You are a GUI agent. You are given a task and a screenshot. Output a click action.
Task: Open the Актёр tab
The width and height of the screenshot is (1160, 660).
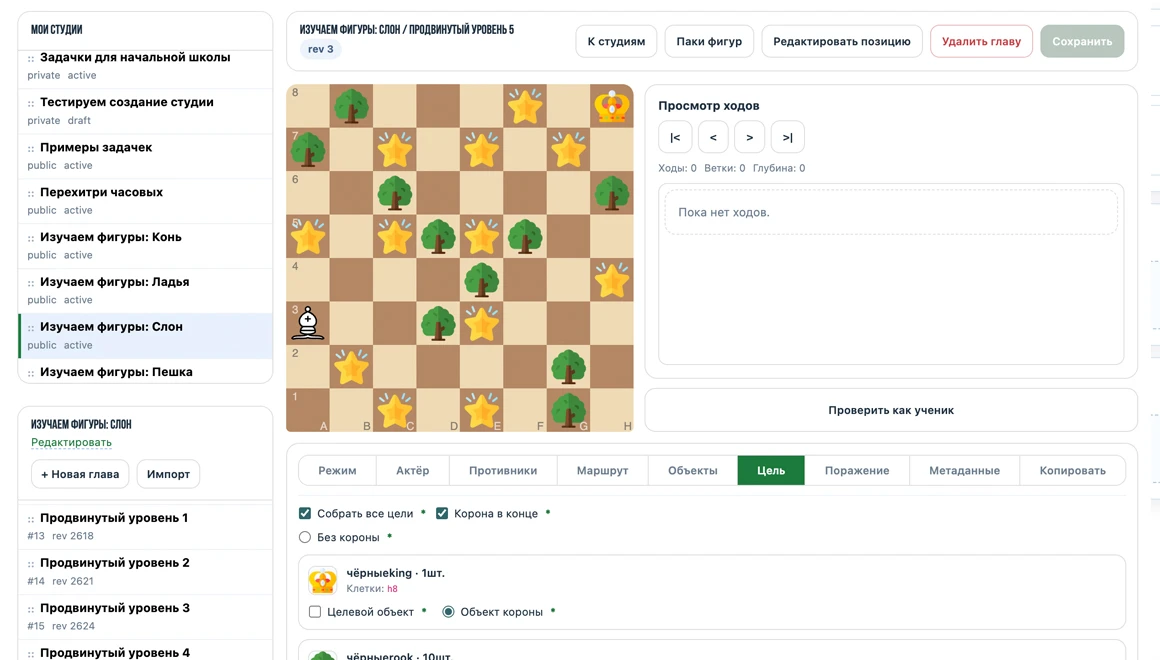(x=412, y=471)
